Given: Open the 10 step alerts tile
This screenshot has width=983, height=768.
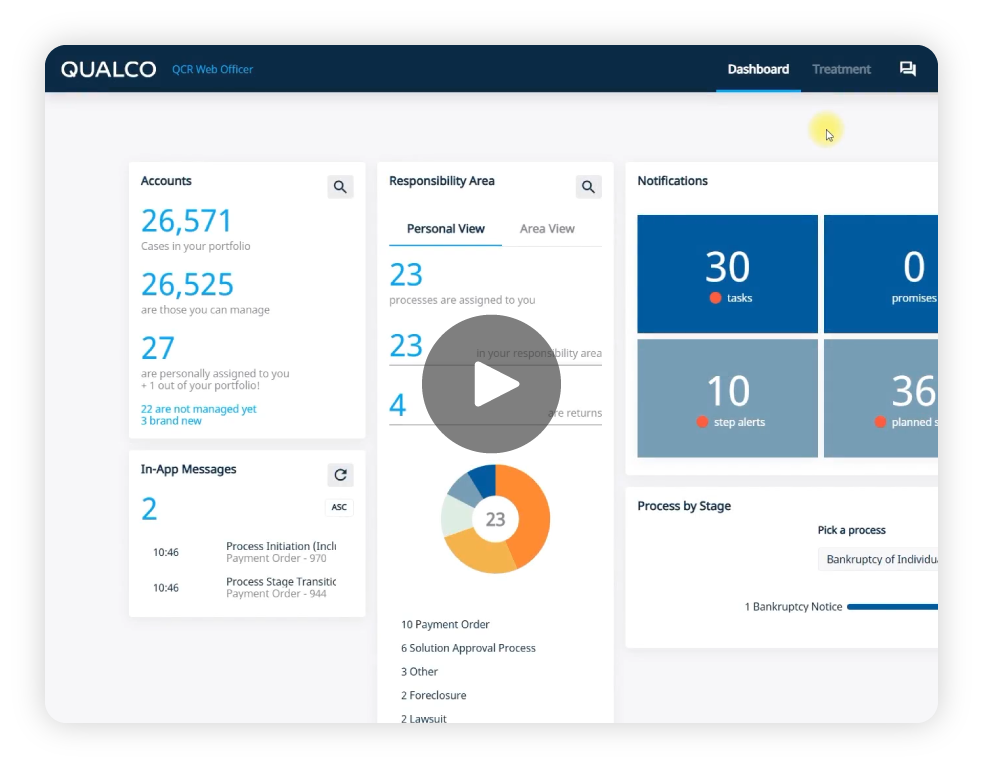Looking at the screenshot, I should point(727,398).
